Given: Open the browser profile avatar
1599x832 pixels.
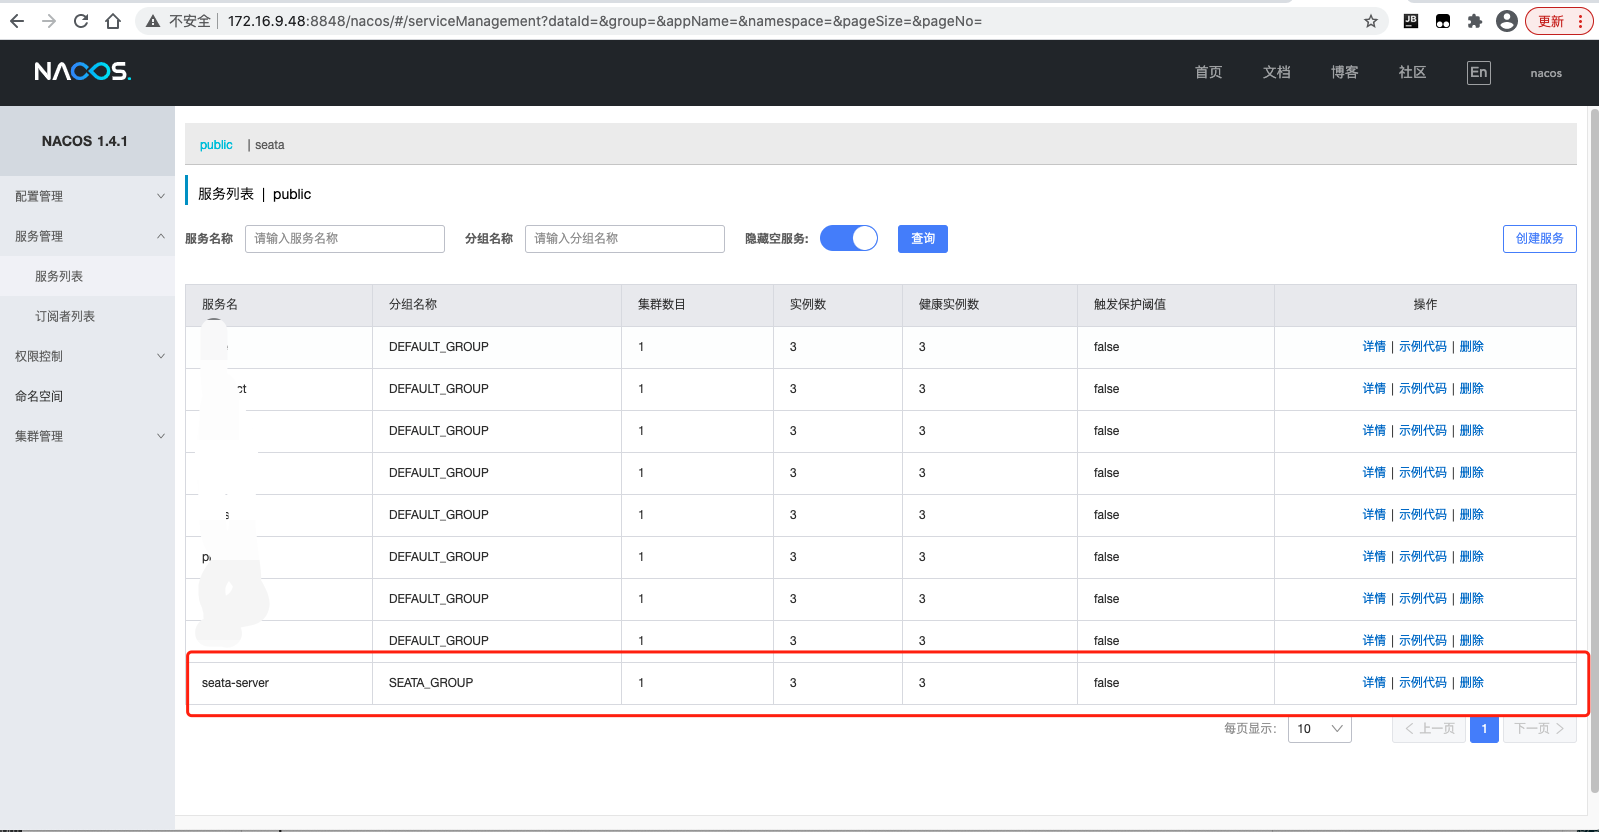Looking at the screenshot, I should pos(1507,21).
